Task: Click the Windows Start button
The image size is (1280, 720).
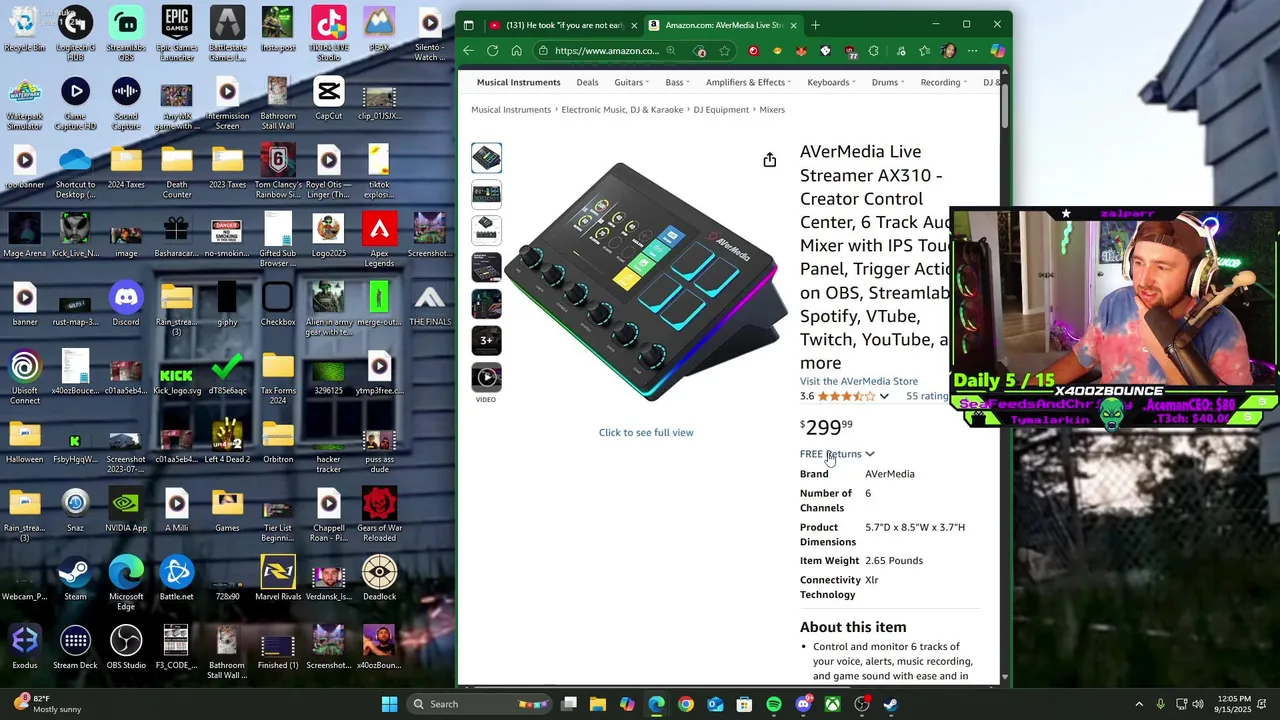Action: tap(389, 704)
